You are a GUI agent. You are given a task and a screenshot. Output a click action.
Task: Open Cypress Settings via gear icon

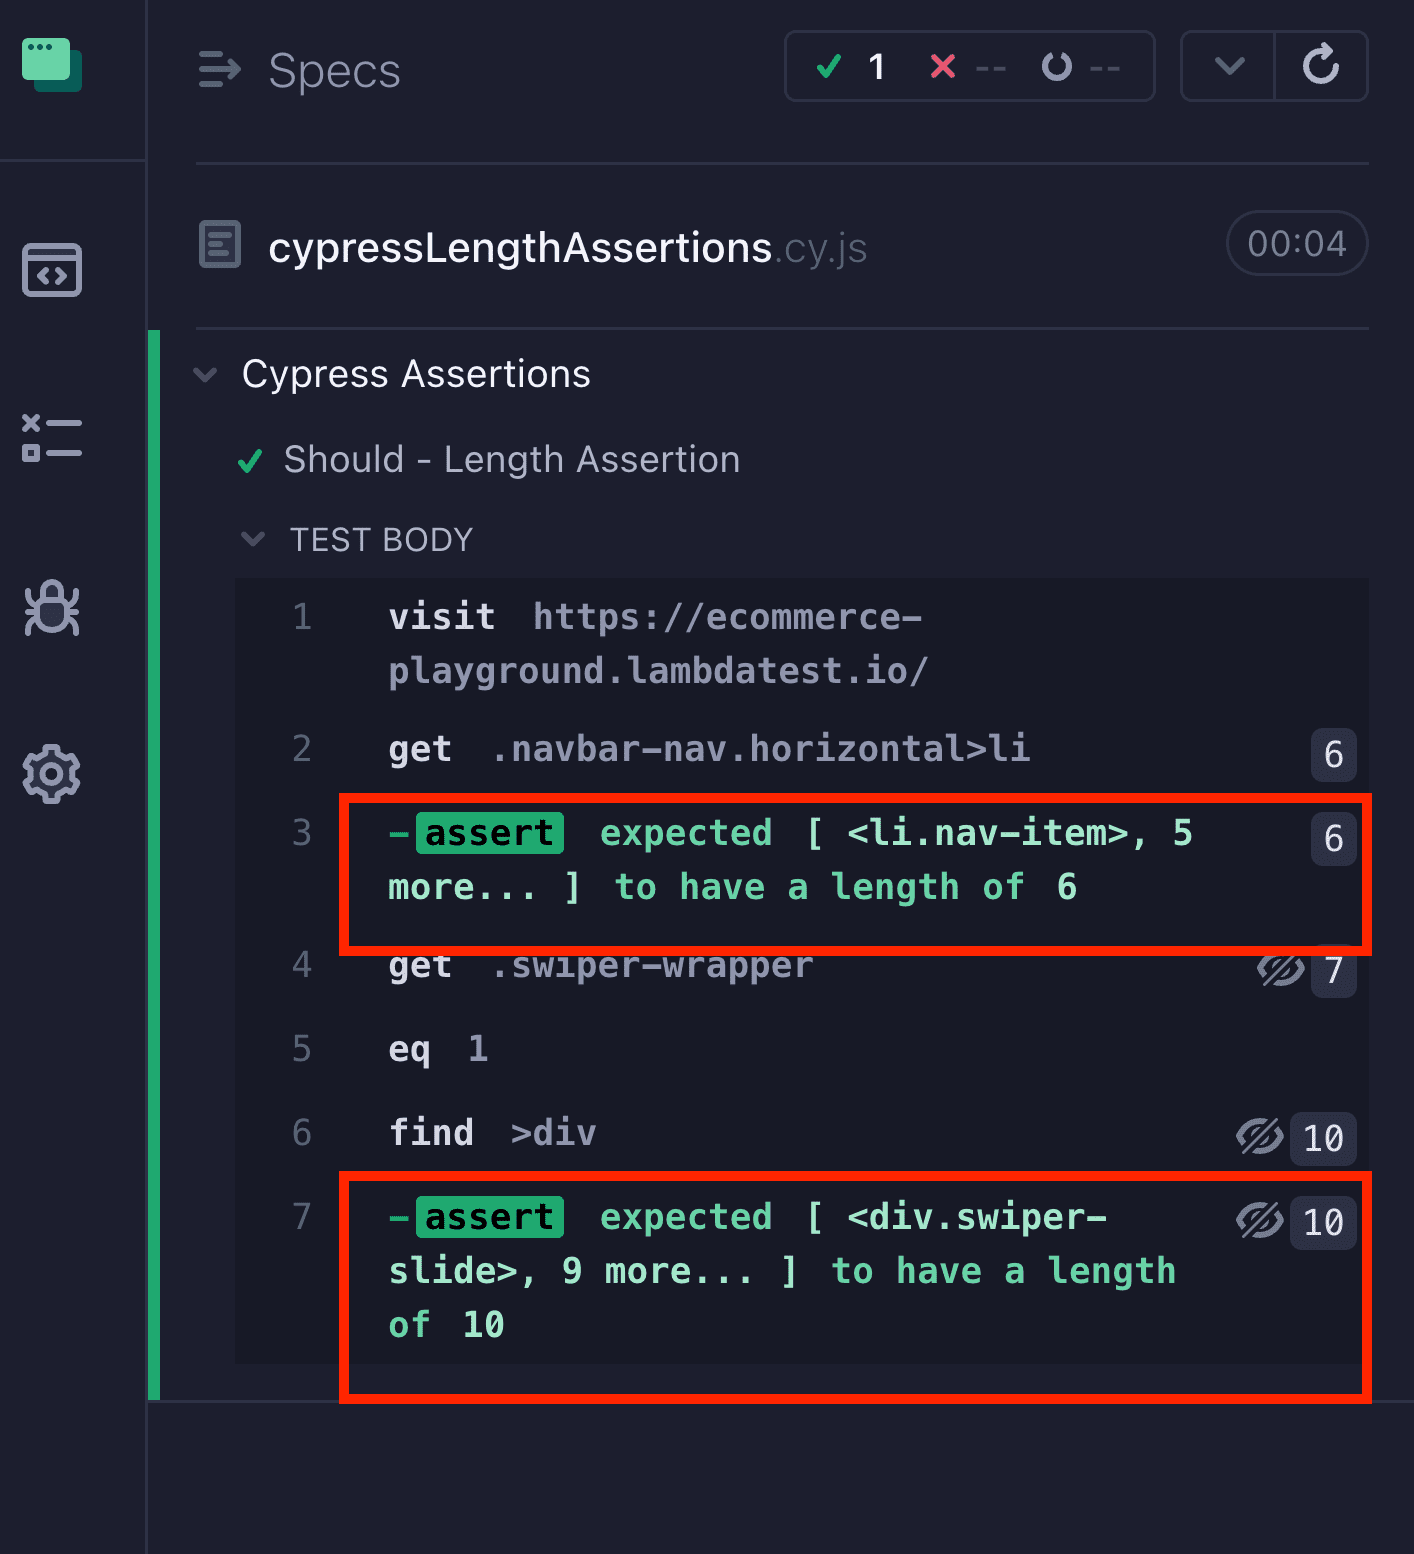51,772
